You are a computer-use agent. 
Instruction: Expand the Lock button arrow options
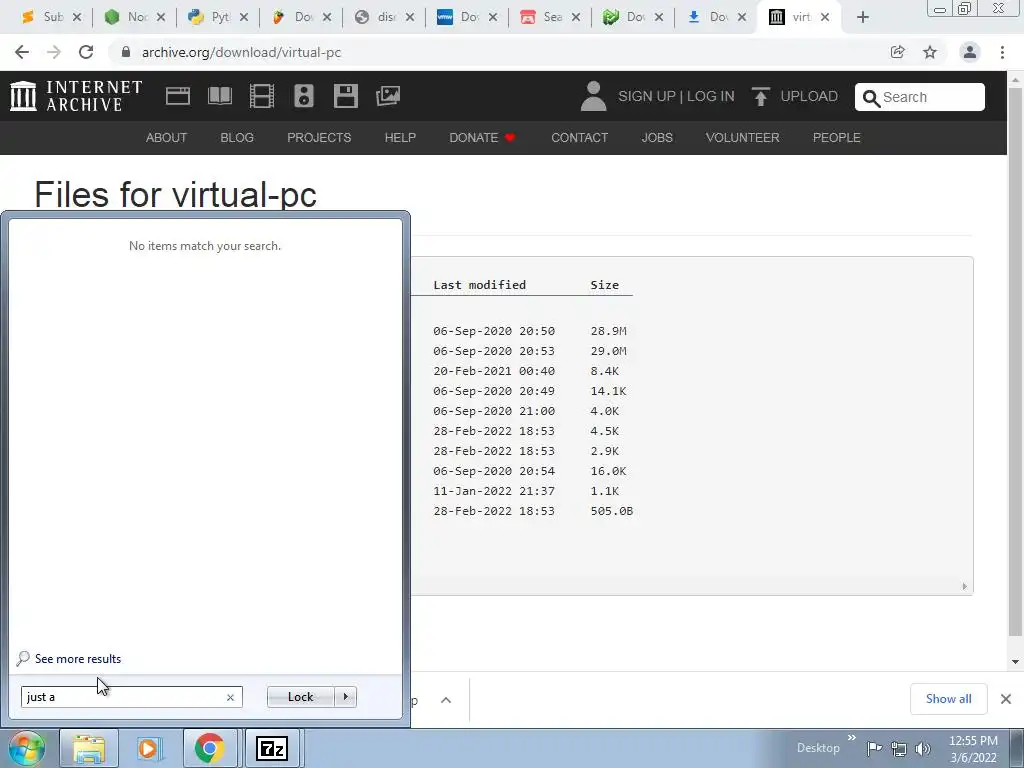tap(345, 697)
